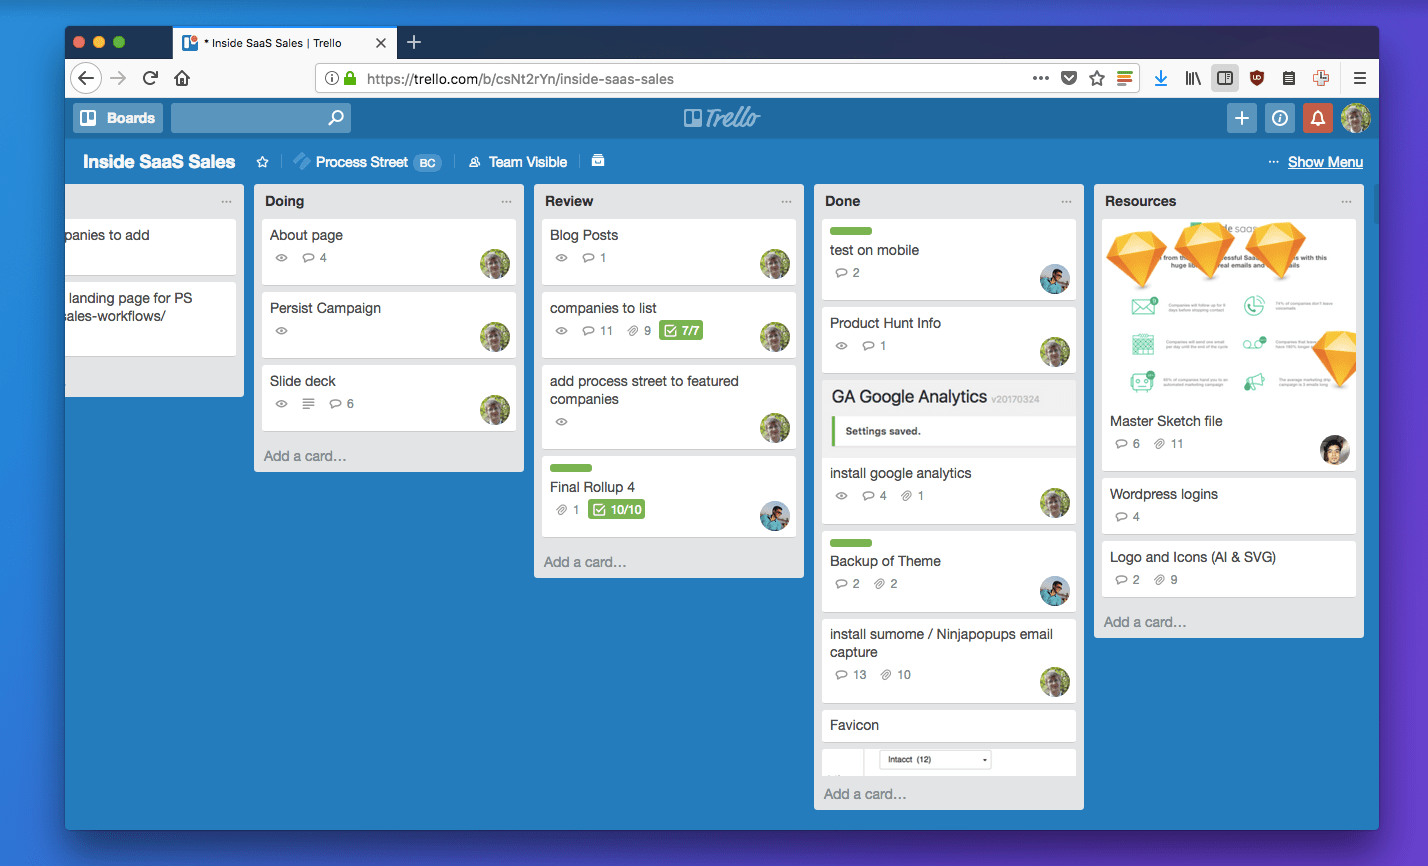Toggle the sidebar view icon in toolbar

pos(1224,78)
